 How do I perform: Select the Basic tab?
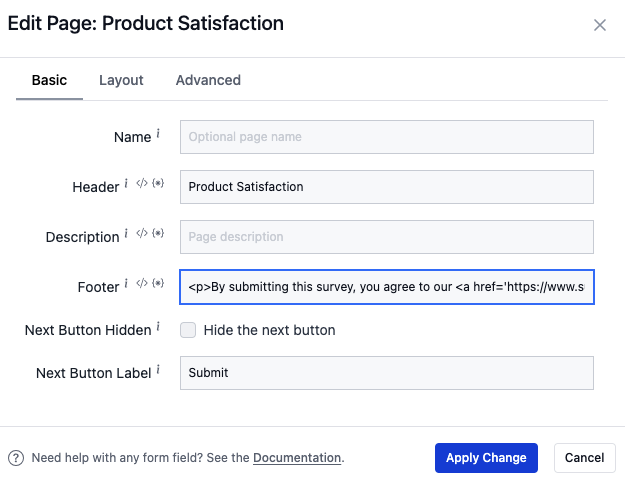click(x=49, y=80)
